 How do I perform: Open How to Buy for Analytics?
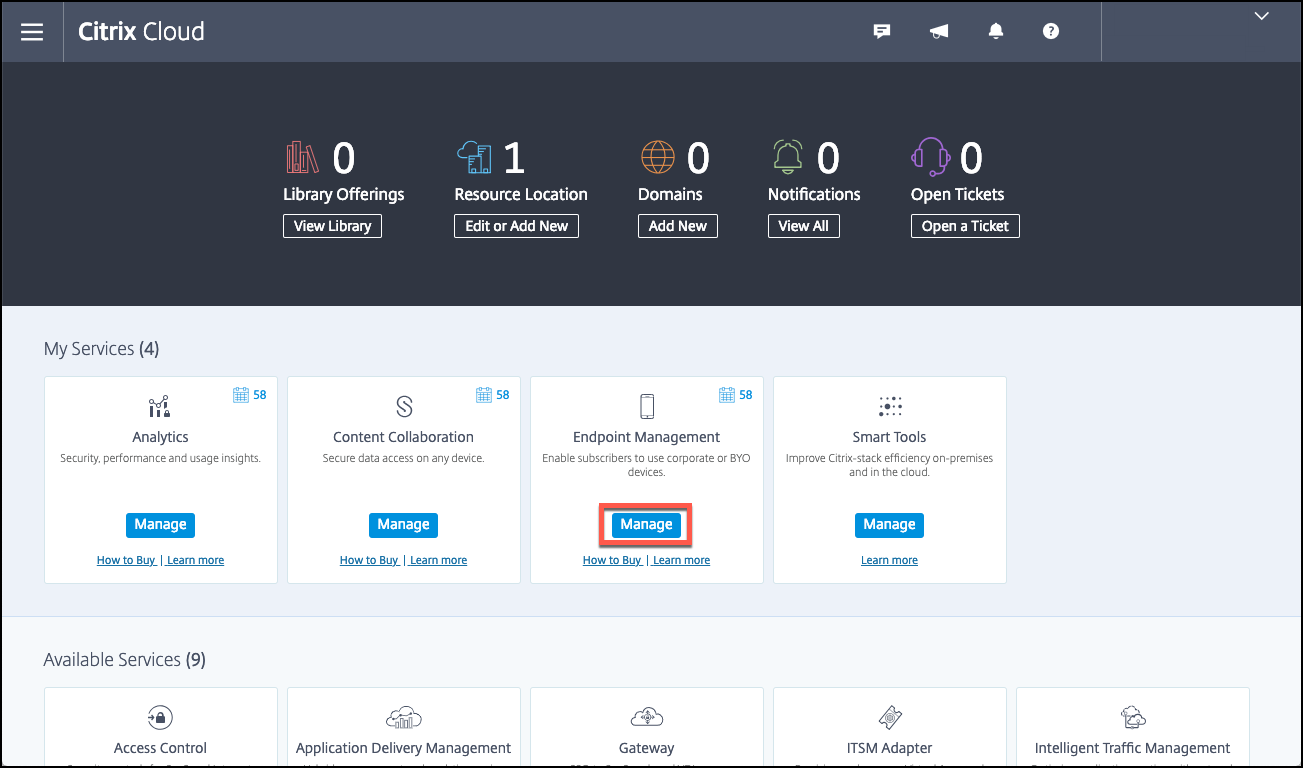(126, 560)
